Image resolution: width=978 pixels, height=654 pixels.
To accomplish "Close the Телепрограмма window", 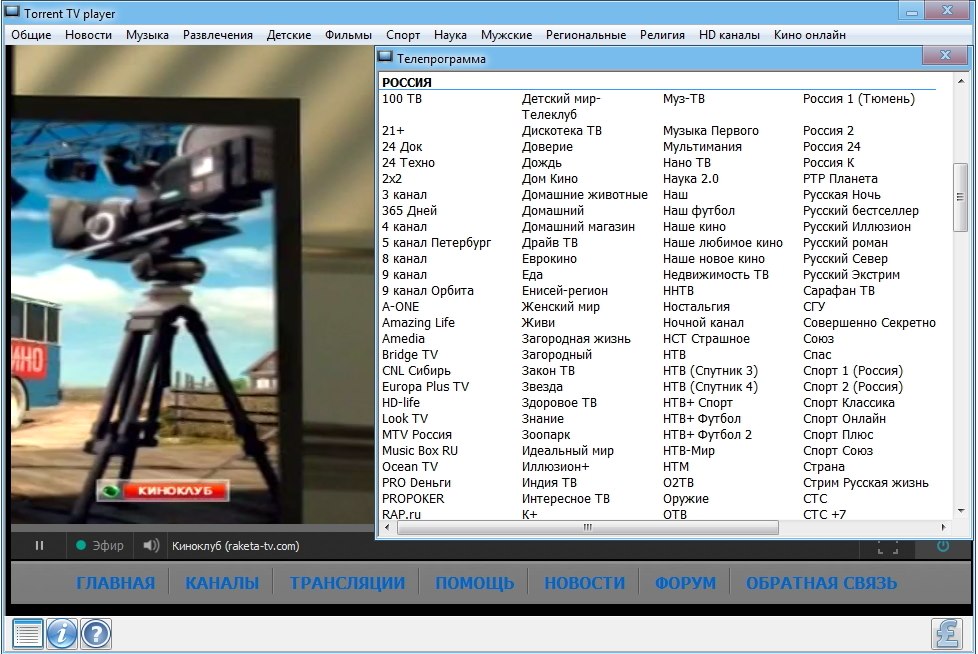I will (x=945, y=55).
